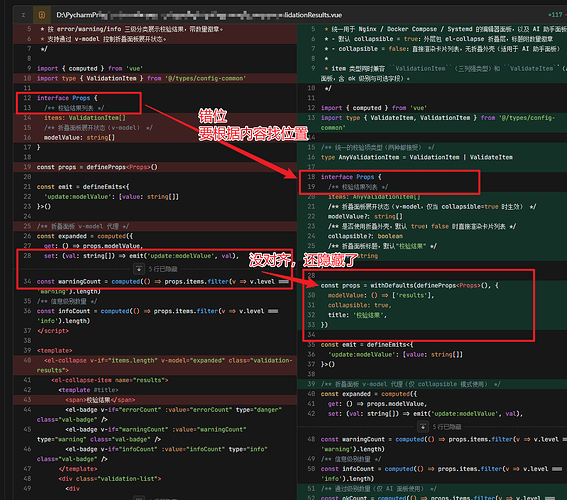567x500 pixels.
Task: Click the modified-file icon in the diff header
Action: click(x=42, y=15)
